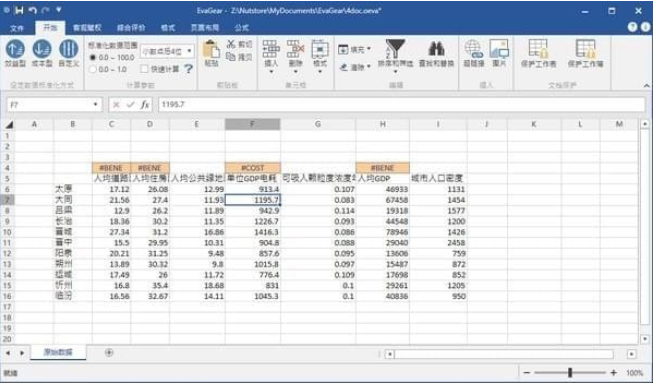
Task: Toggle the quick calculation (快速计算) checkbox
Action: point(144,69)
